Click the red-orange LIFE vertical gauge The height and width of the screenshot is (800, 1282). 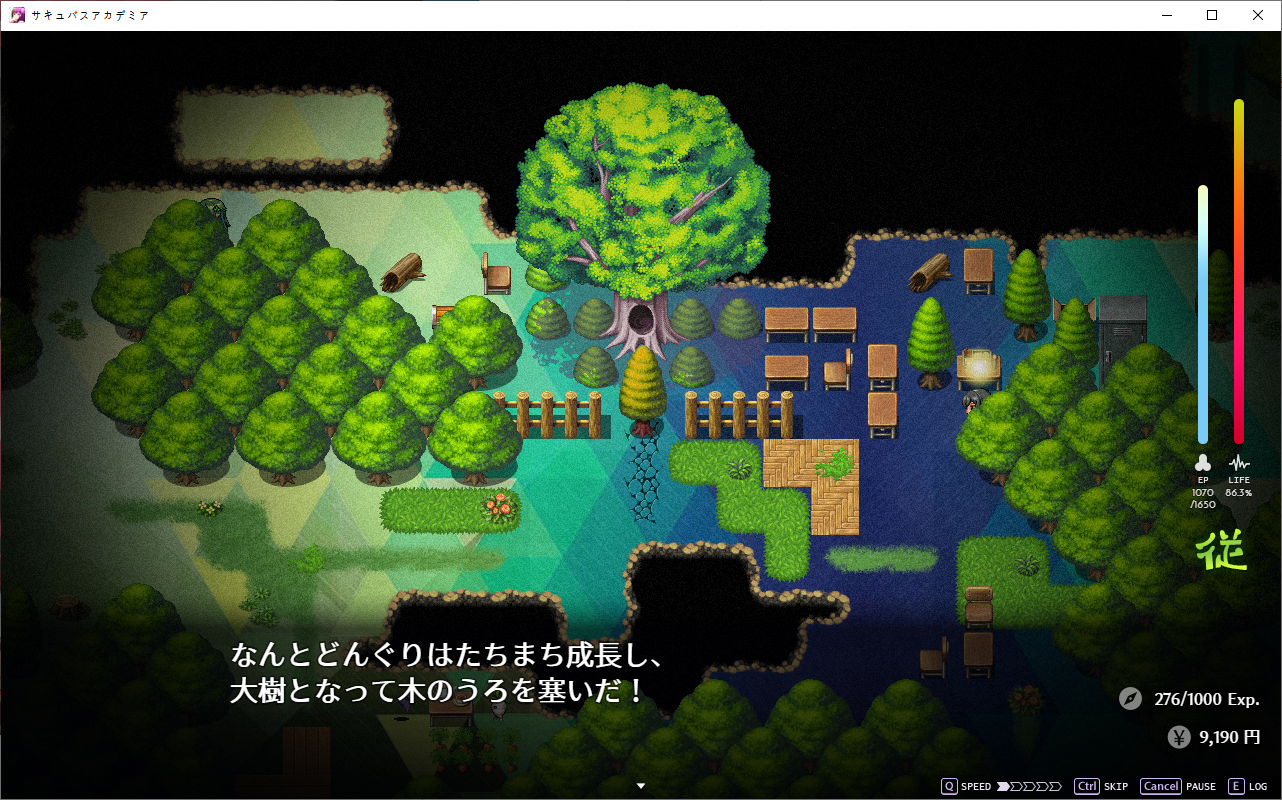coord(1239,271)
